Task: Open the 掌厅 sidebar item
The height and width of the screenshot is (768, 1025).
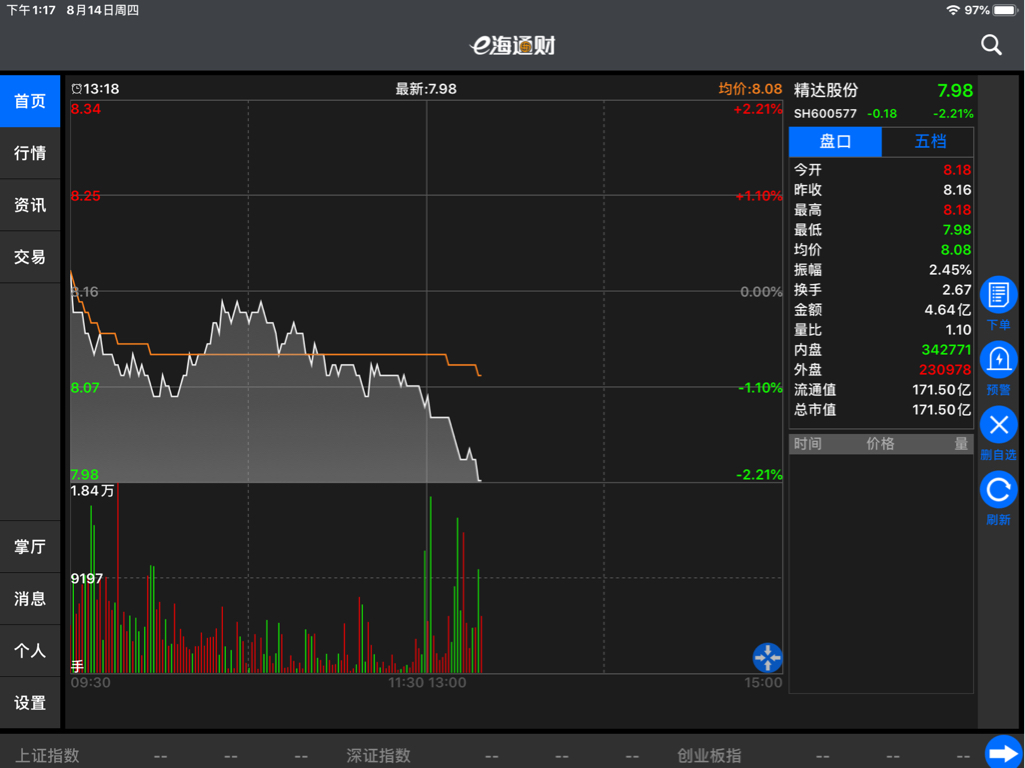Action: (x=30, y=547)
